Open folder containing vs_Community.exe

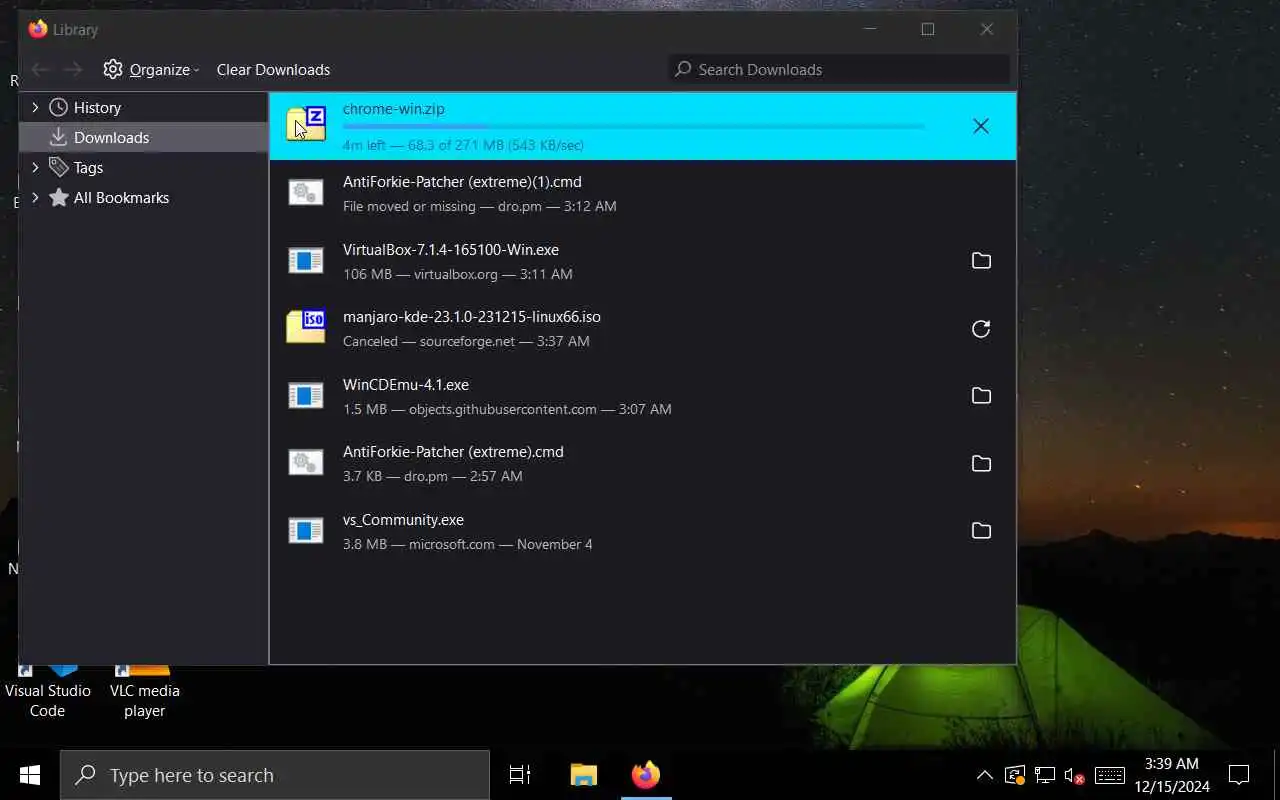click(x=981, y=531)
